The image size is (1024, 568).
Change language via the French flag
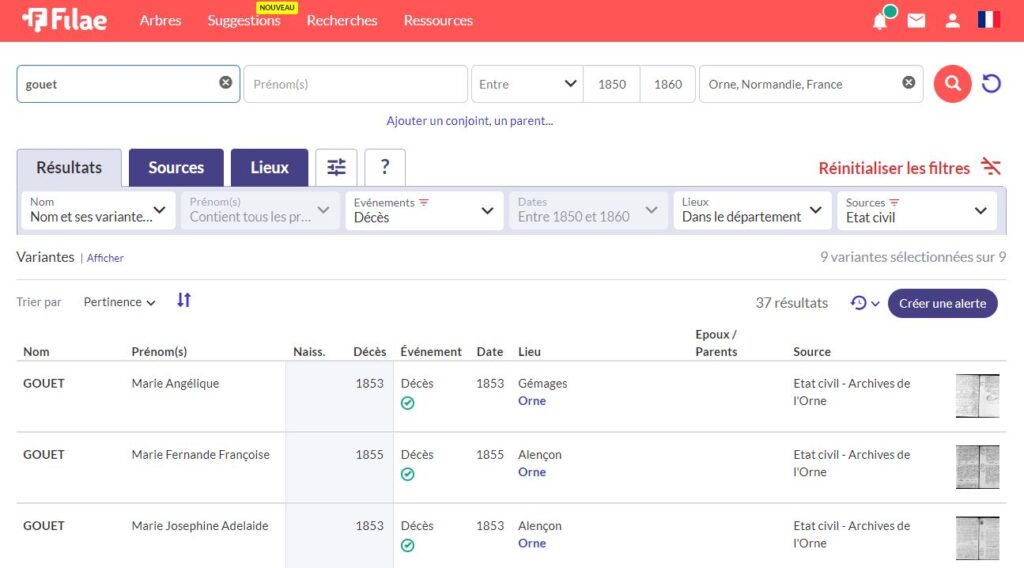pyautogui.click(x=989, y=20)
